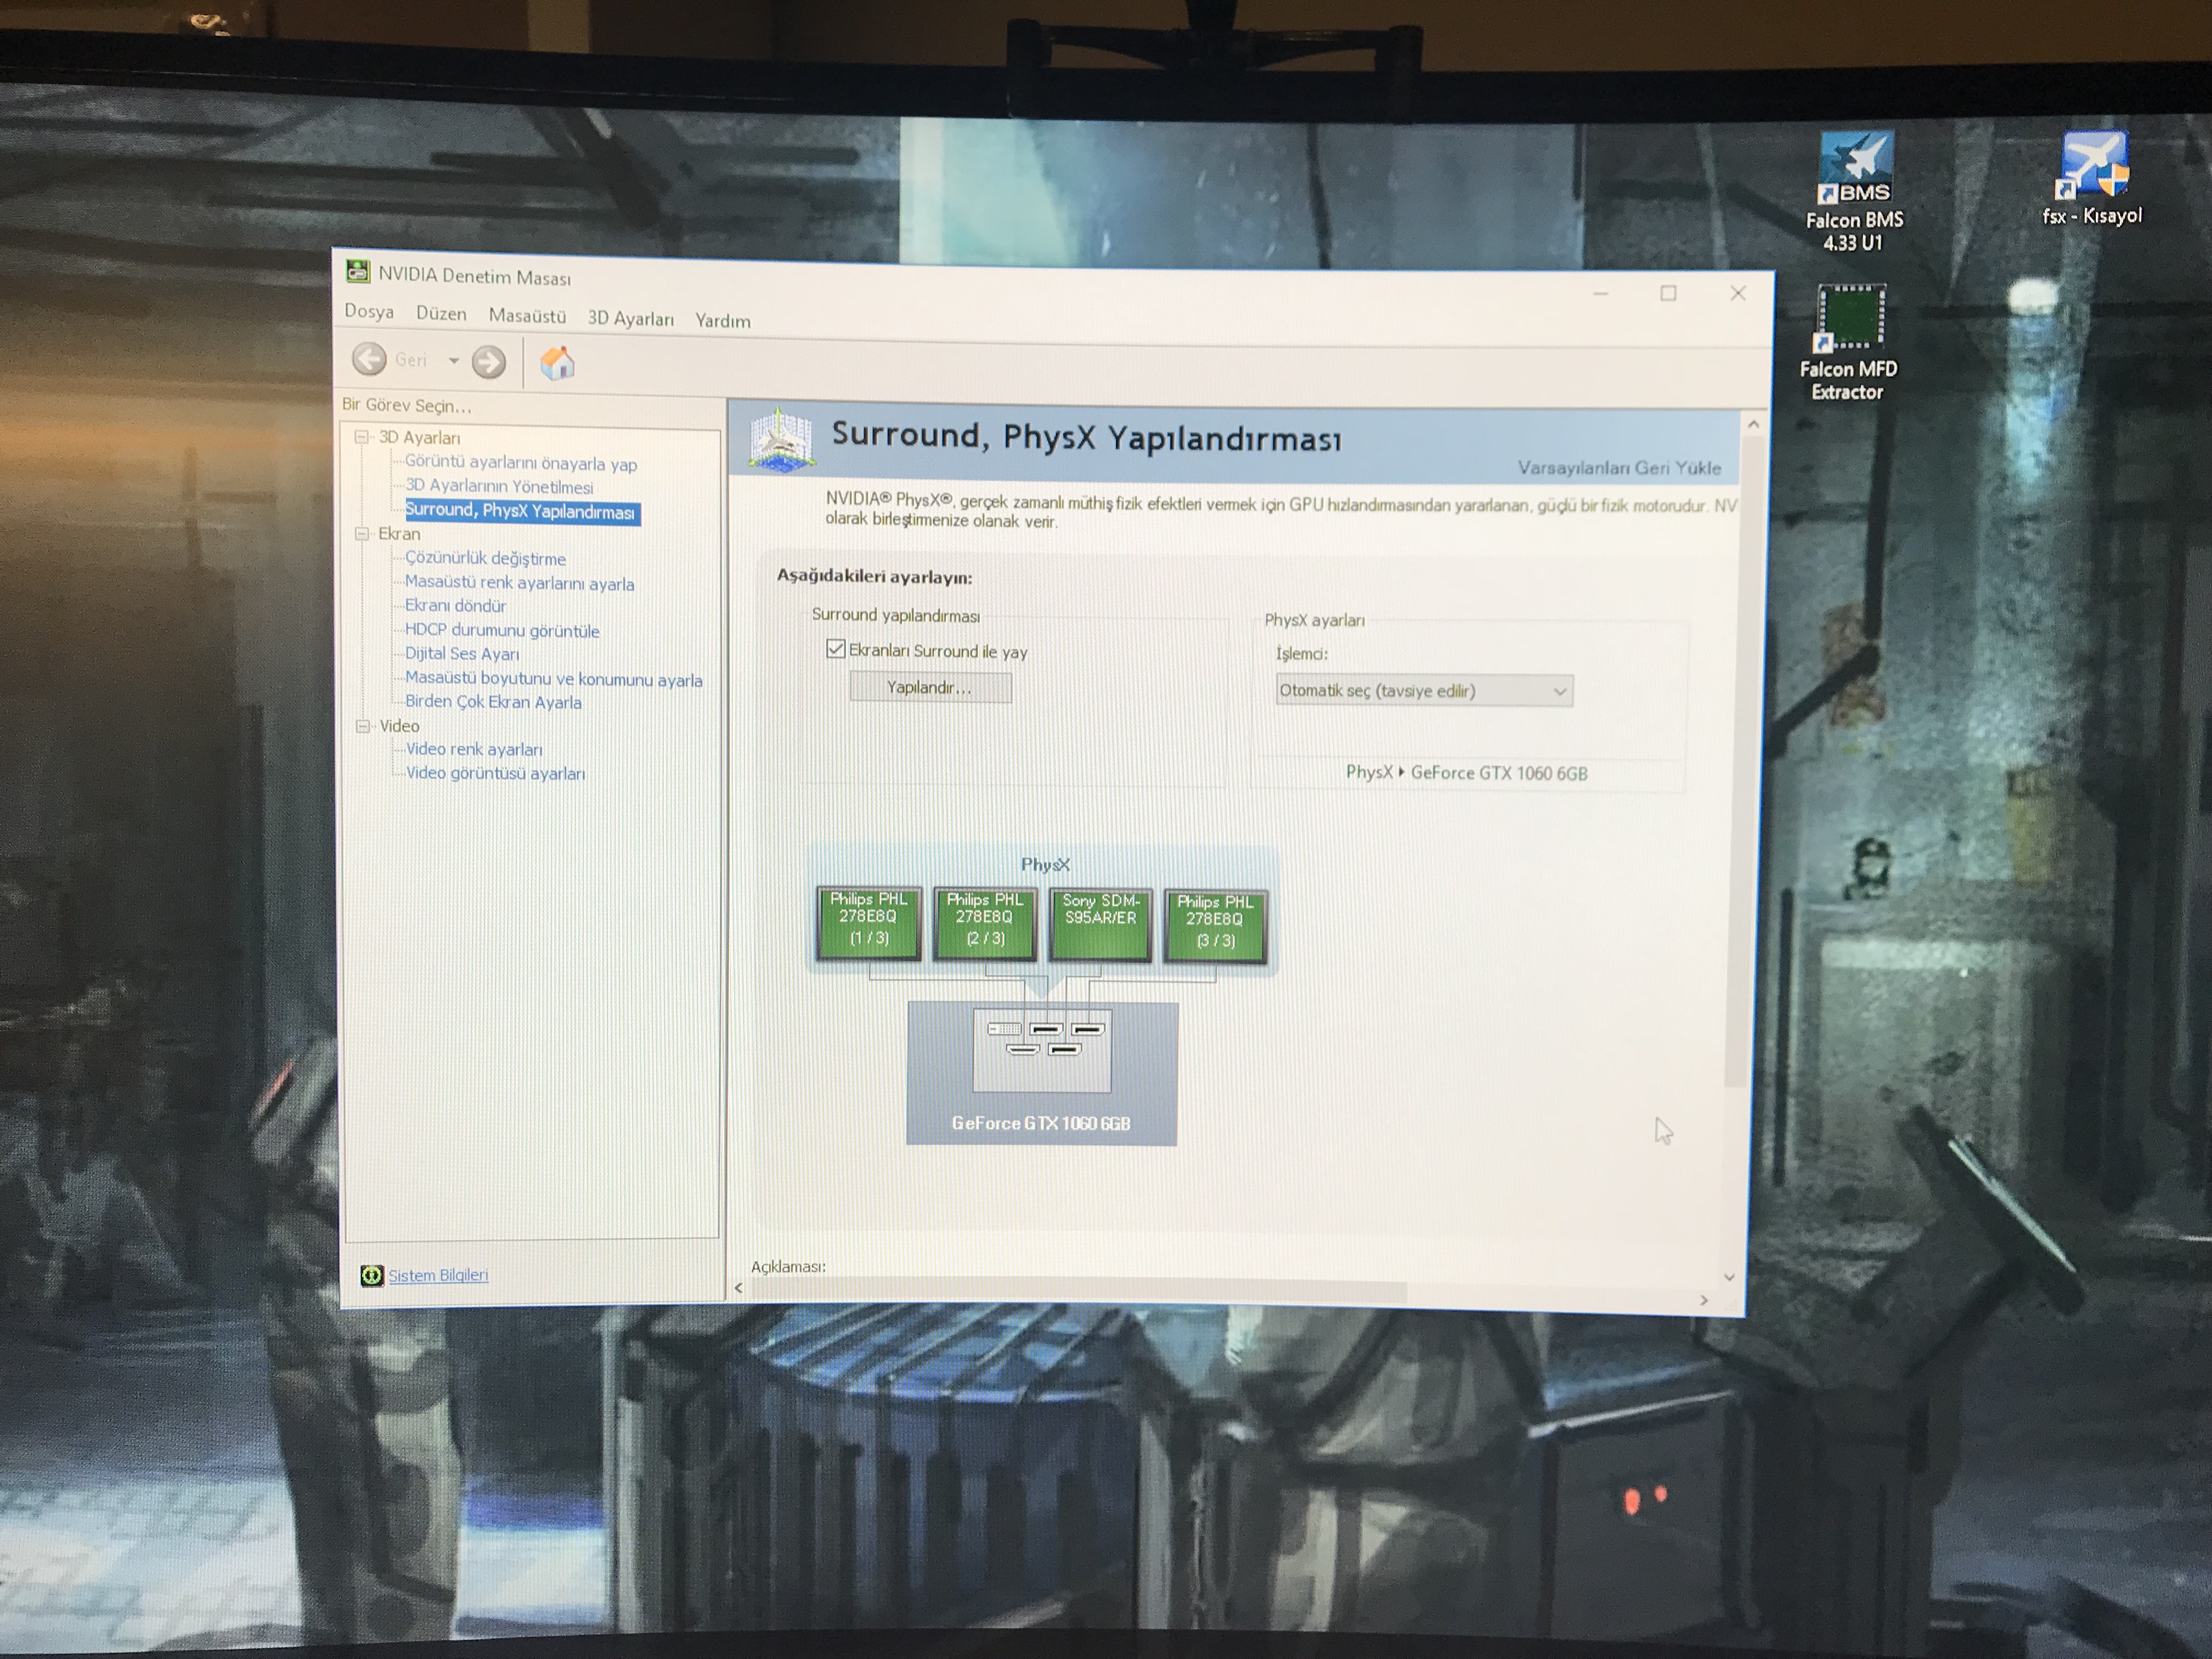Open Falcon MFD Extractor desktop icon
Viewport: 2212px width, 1659px height.
point(1849,343)
